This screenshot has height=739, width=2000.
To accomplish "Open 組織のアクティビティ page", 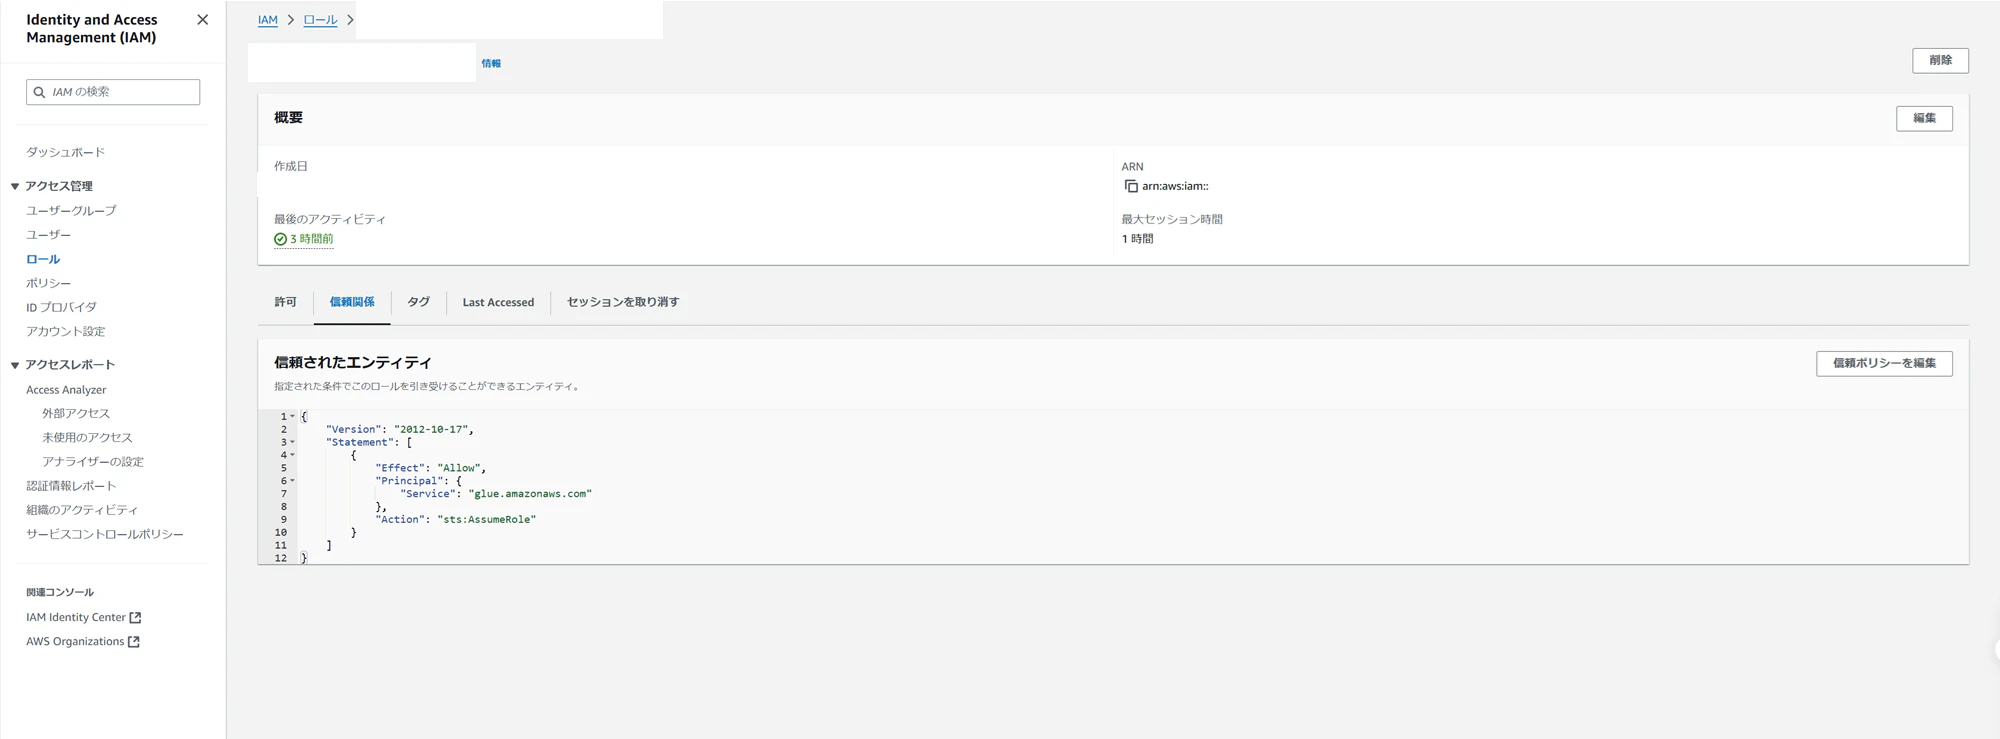I will point(82,510).
